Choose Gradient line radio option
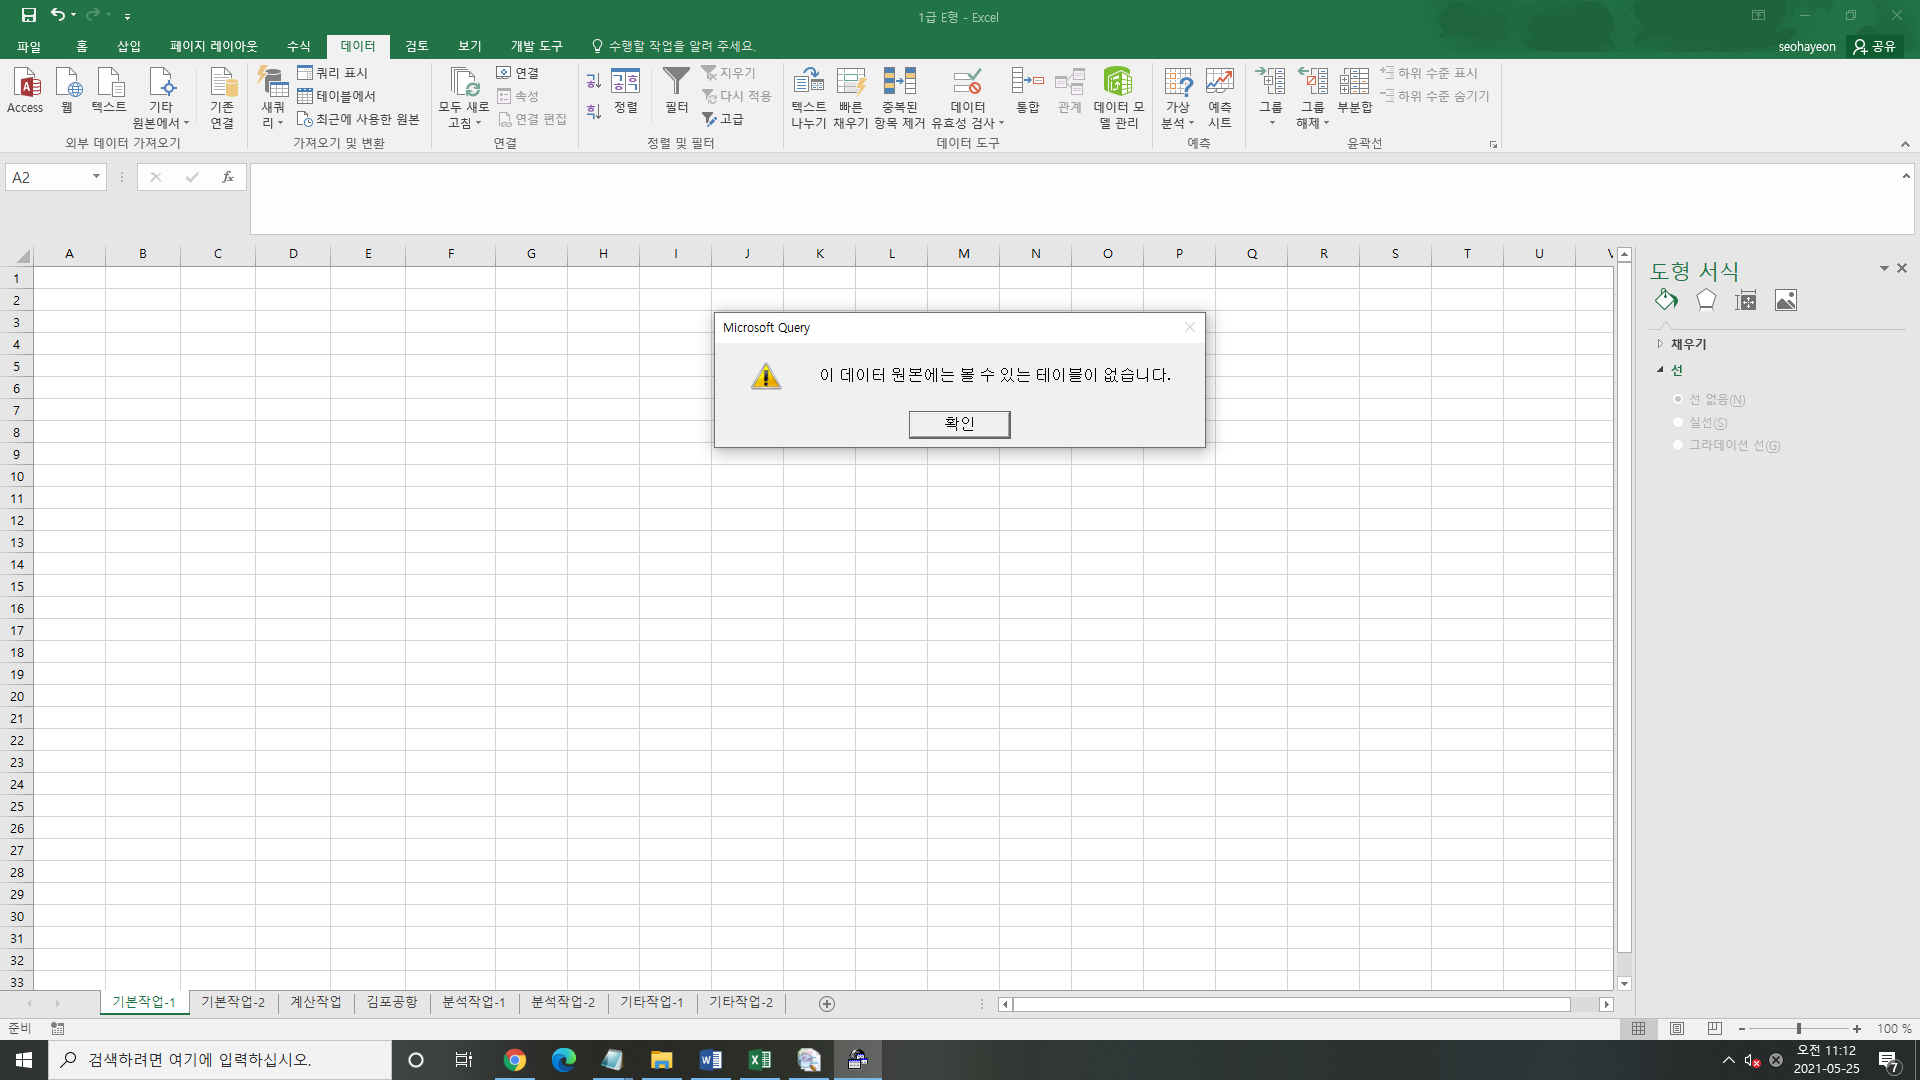 coord(1678,445)
